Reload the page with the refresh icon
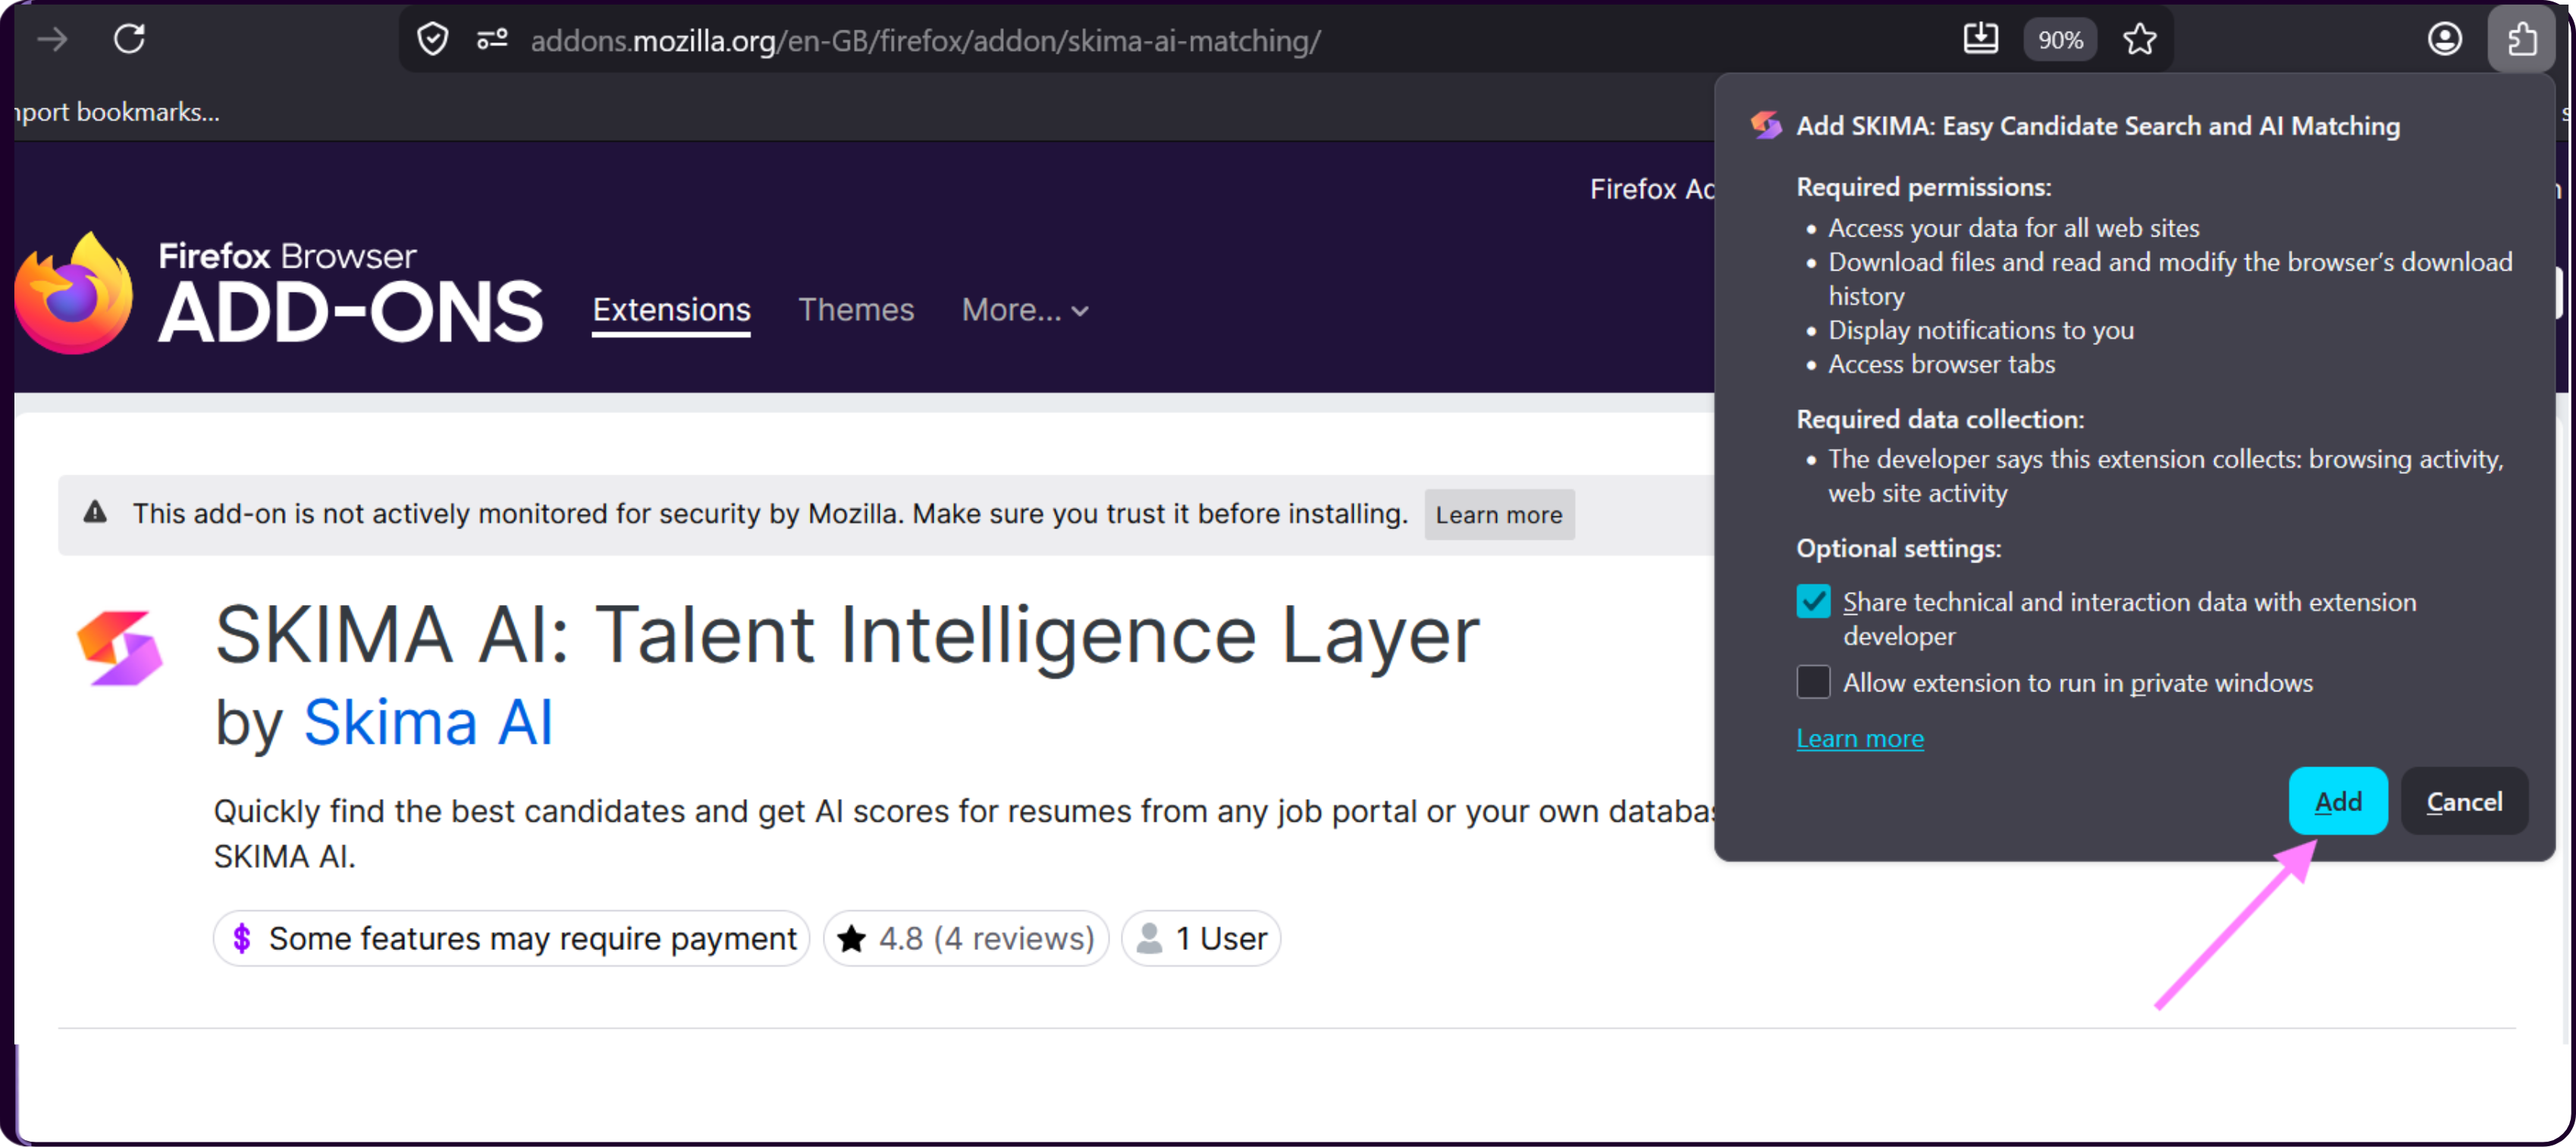2576x1147 pixels. click(129, 39)
